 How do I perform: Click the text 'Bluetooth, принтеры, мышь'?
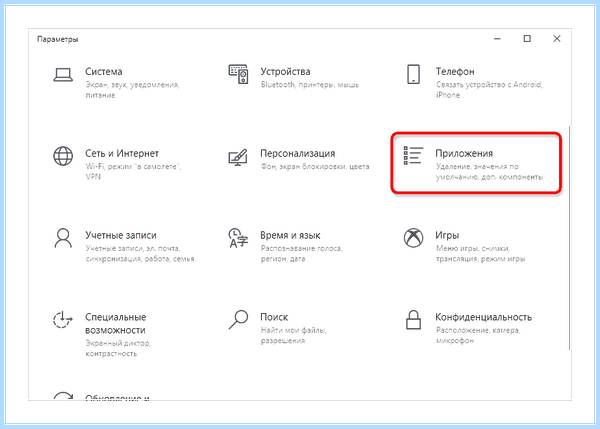pos(310,85)
